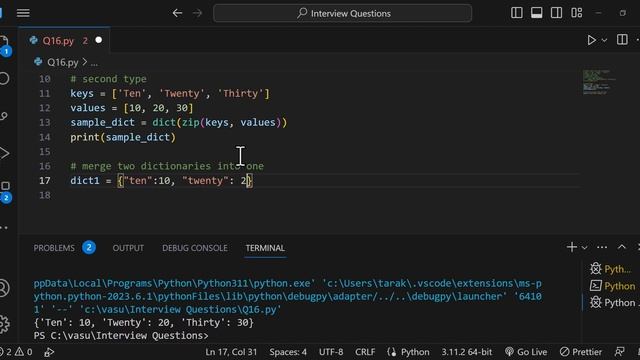Minimize the VS Code window
Viewport: 640px width, 360px height.
(x=598, y=13)
